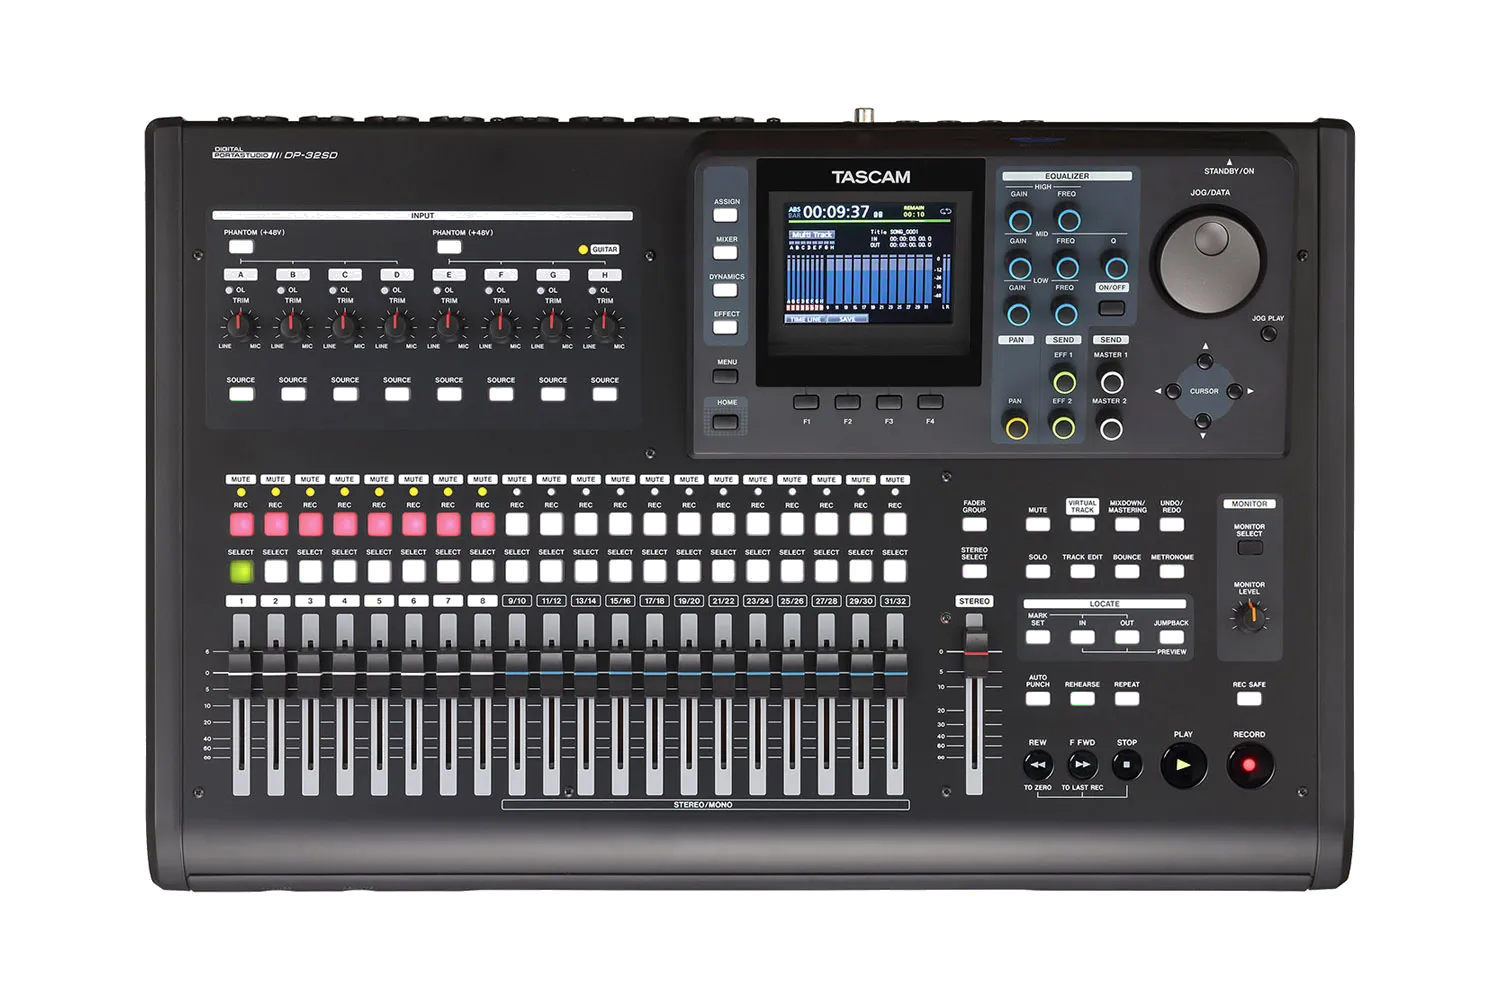Rewind using the REW button
This screenshot has height=1000, width=1500.
point(1038,765)
